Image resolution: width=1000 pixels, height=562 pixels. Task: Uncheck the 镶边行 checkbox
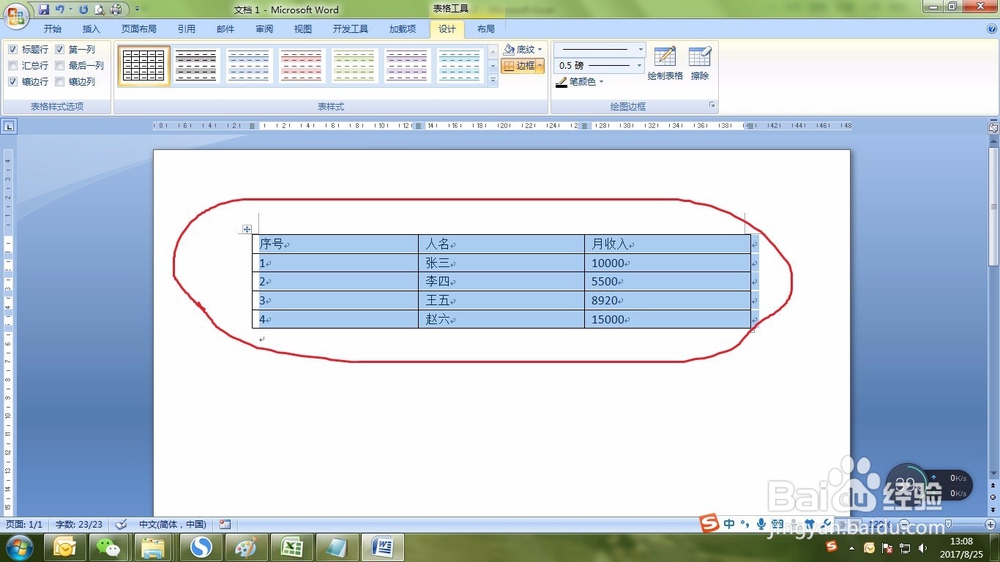pyautogui.click(x=13, y=82)
